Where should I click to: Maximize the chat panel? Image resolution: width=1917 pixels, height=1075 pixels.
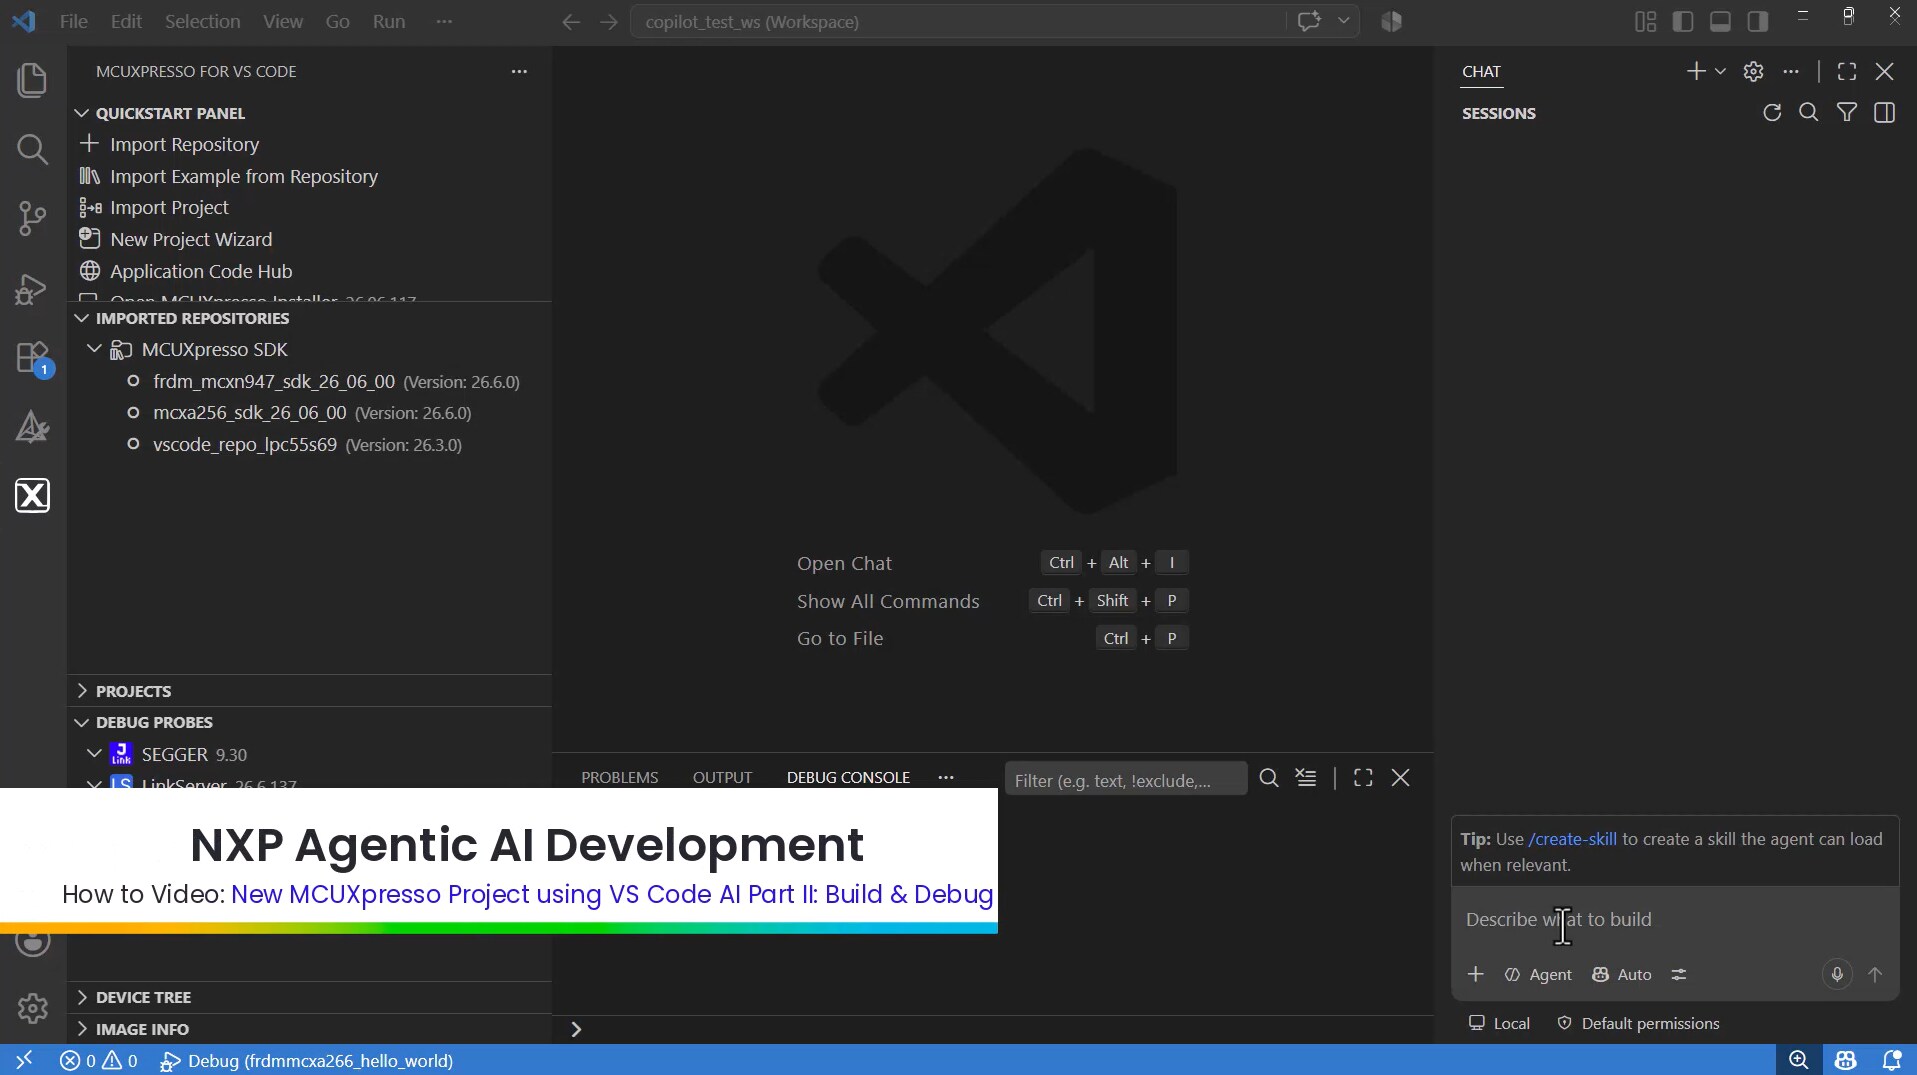point(1847,71)
